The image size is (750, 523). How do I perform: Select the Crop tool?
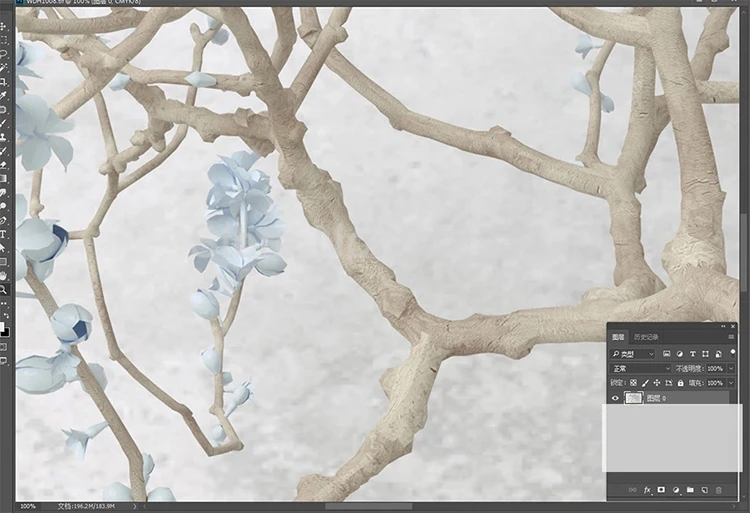point(3,82)
